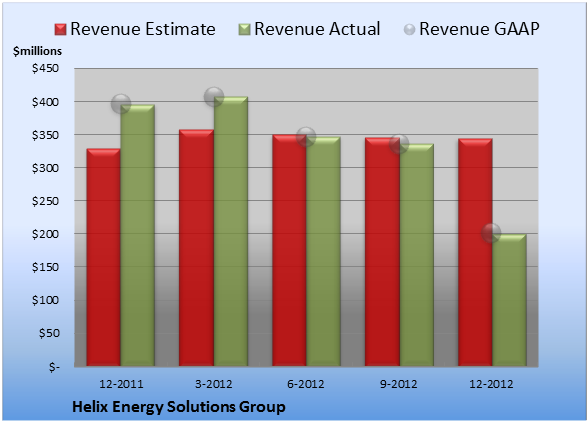Select the "12-2012" quarter label

[491, 384]
